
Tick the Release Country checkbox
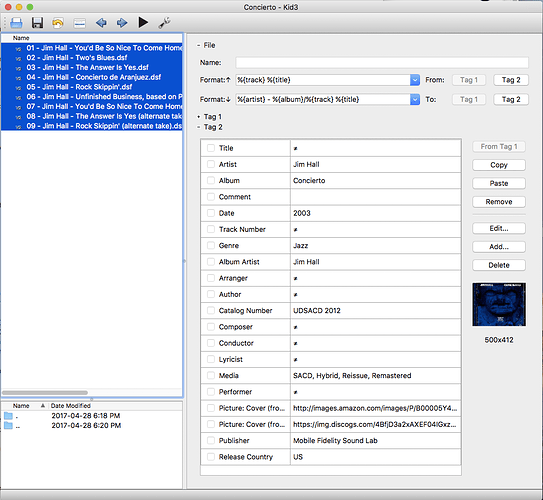211,457
